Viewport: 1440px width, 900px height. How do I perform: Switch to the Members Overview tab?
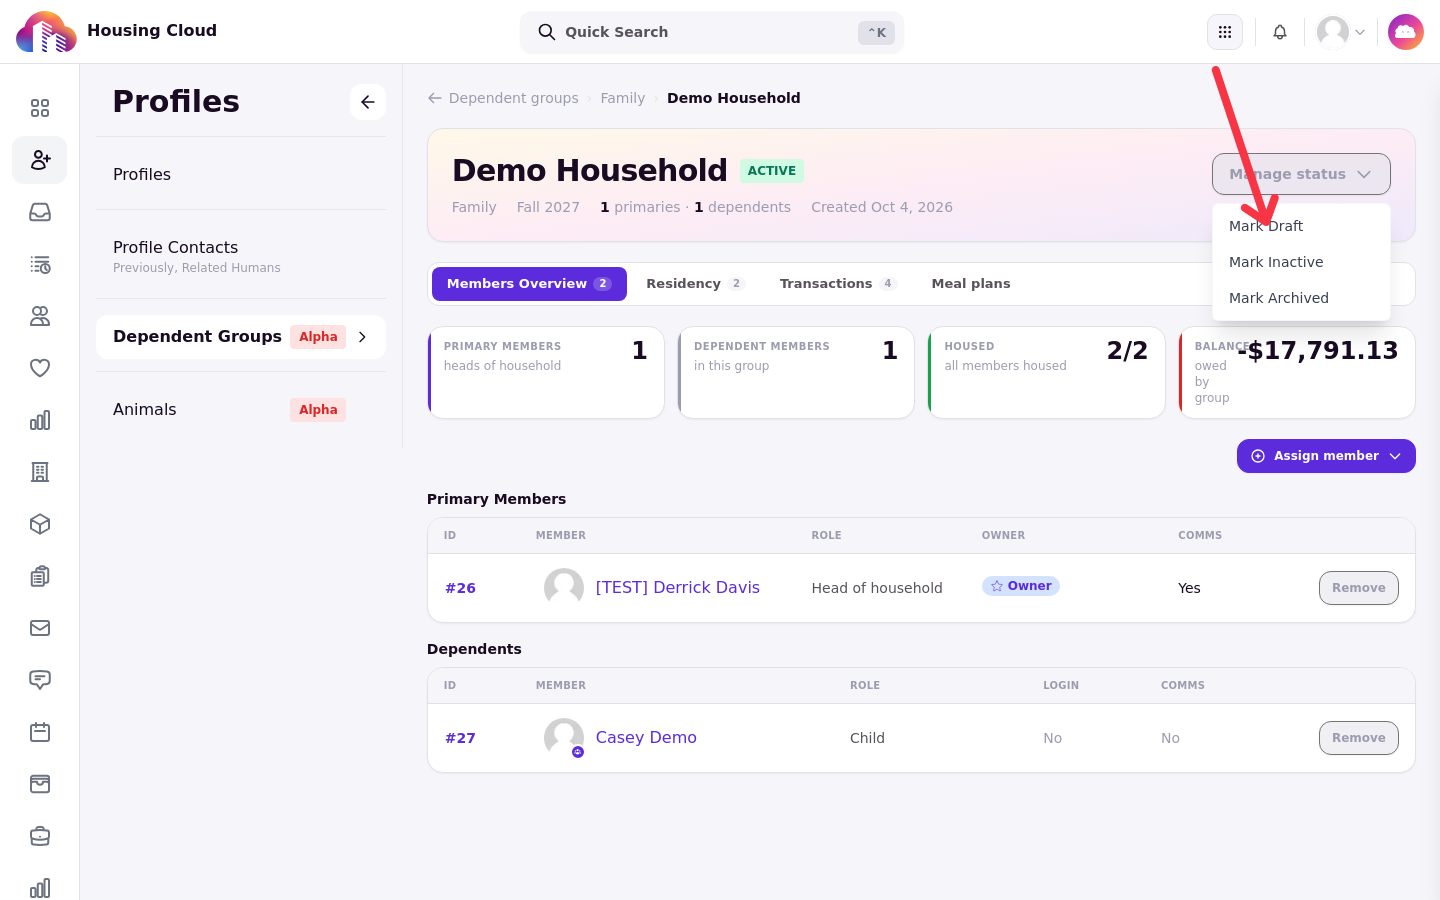529,284
